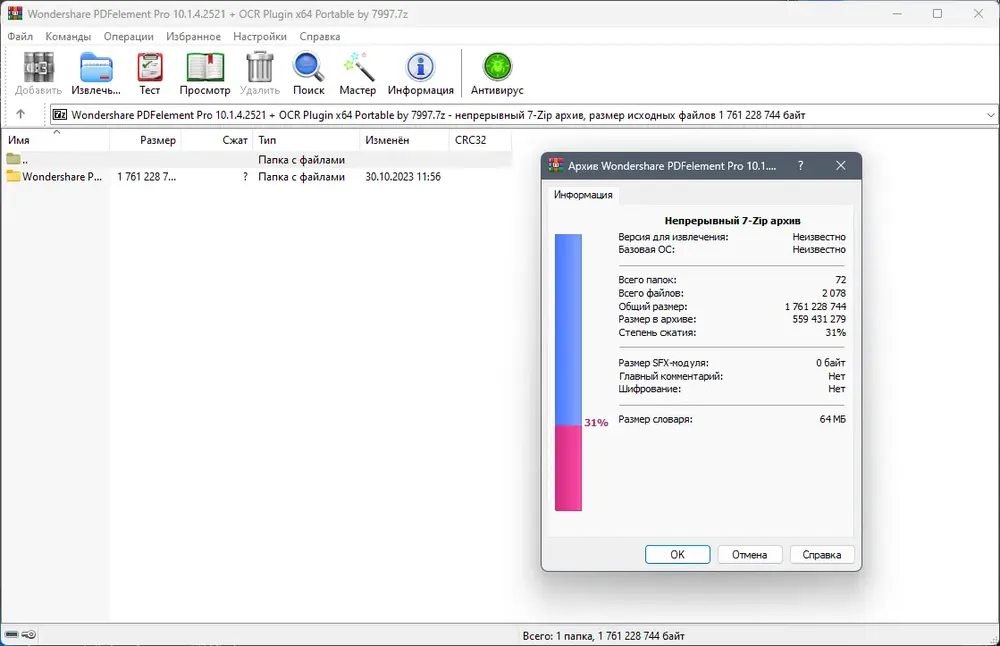Open the Операции menu
This screenshot has height=646, width=1000.
pyautogui.click(x=129, y=36)
